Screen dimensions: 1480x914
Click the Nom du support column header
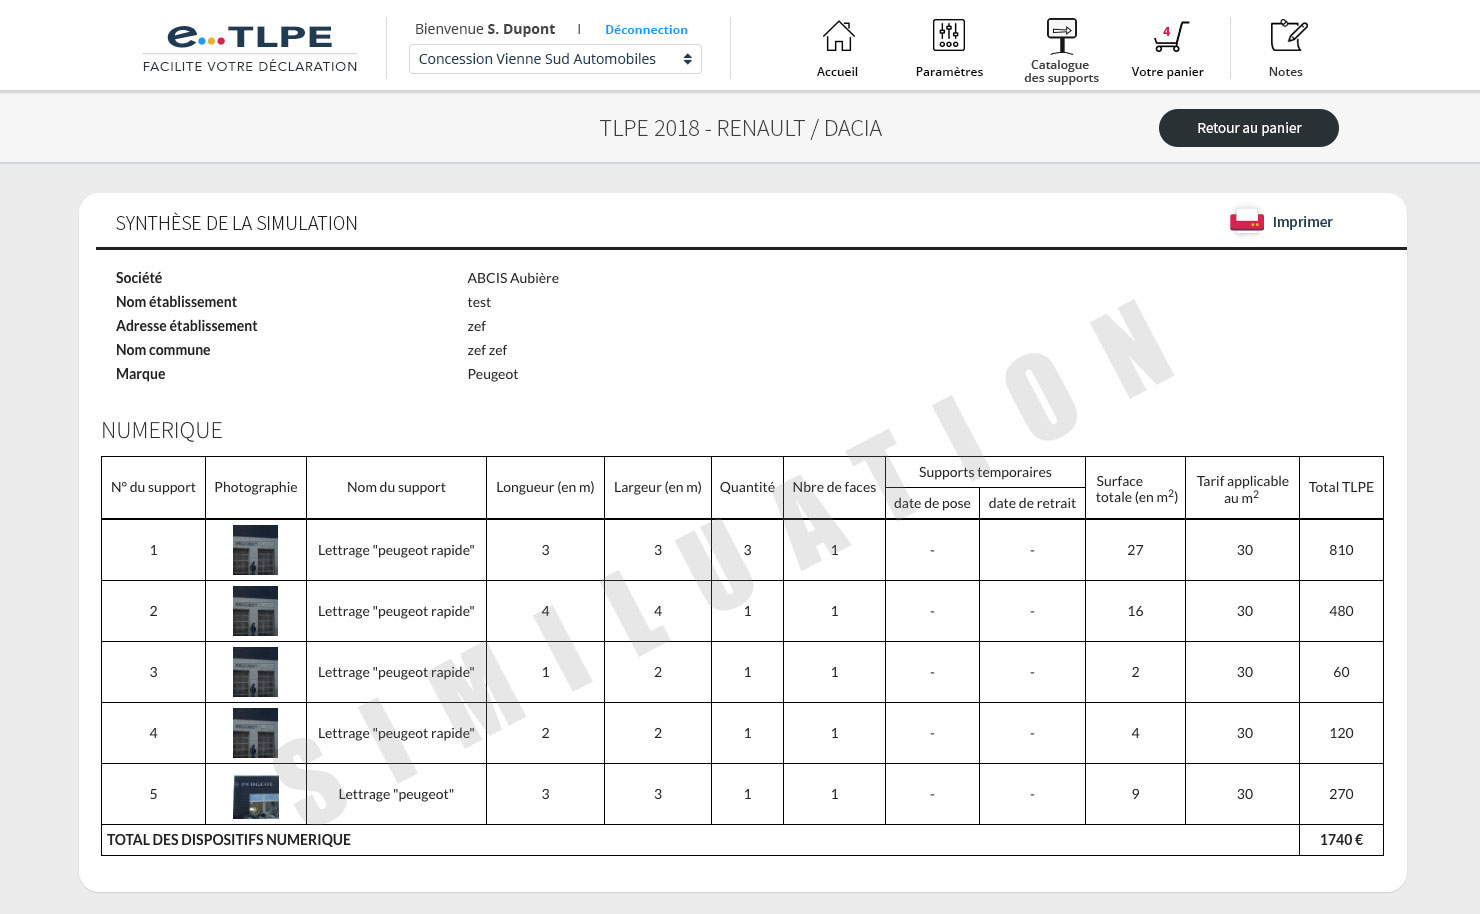point(396,487)
